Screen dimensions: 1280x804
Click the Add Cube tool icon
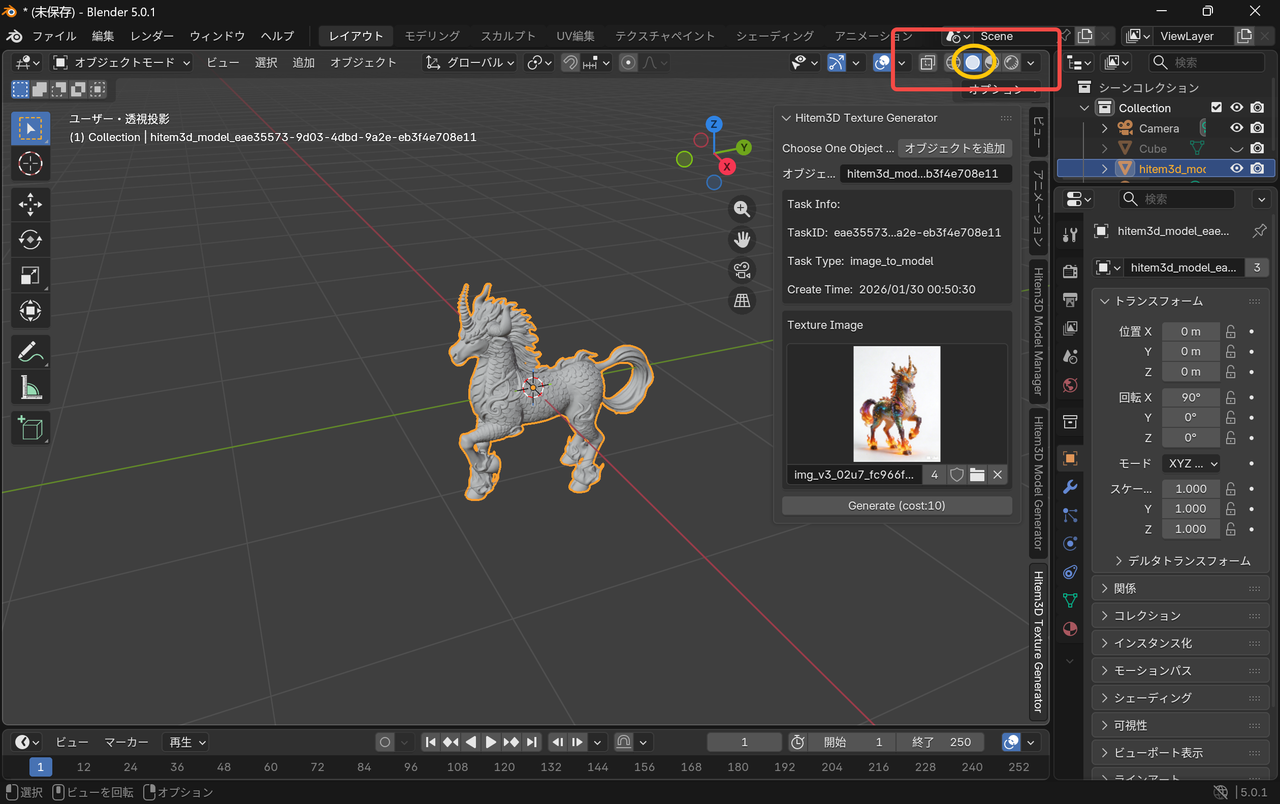click(x=30, y=428)
